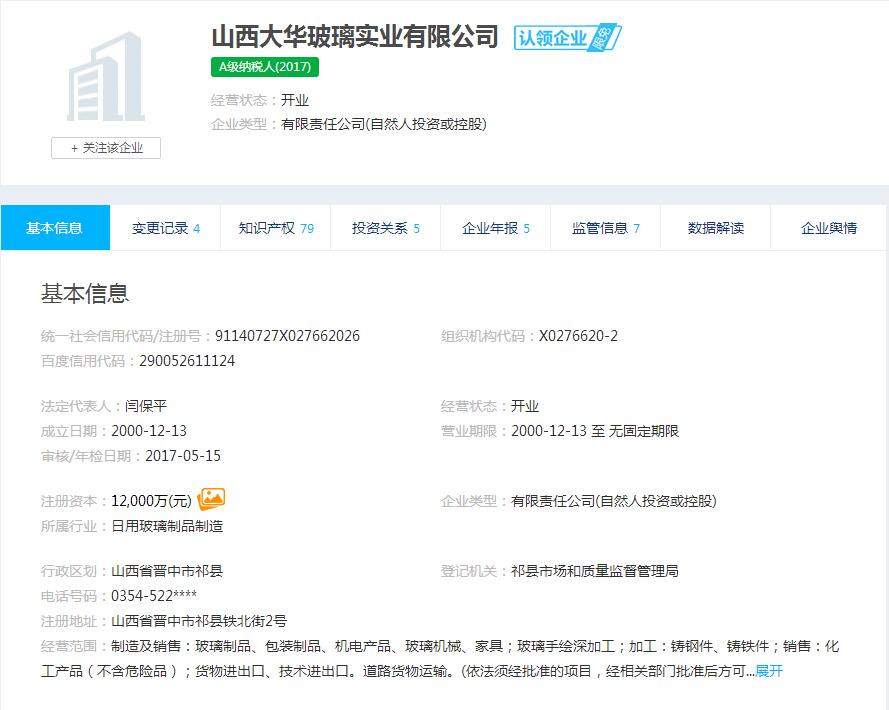Click administrative region 山西省晋中市祁县

click(x=167, y=571)
